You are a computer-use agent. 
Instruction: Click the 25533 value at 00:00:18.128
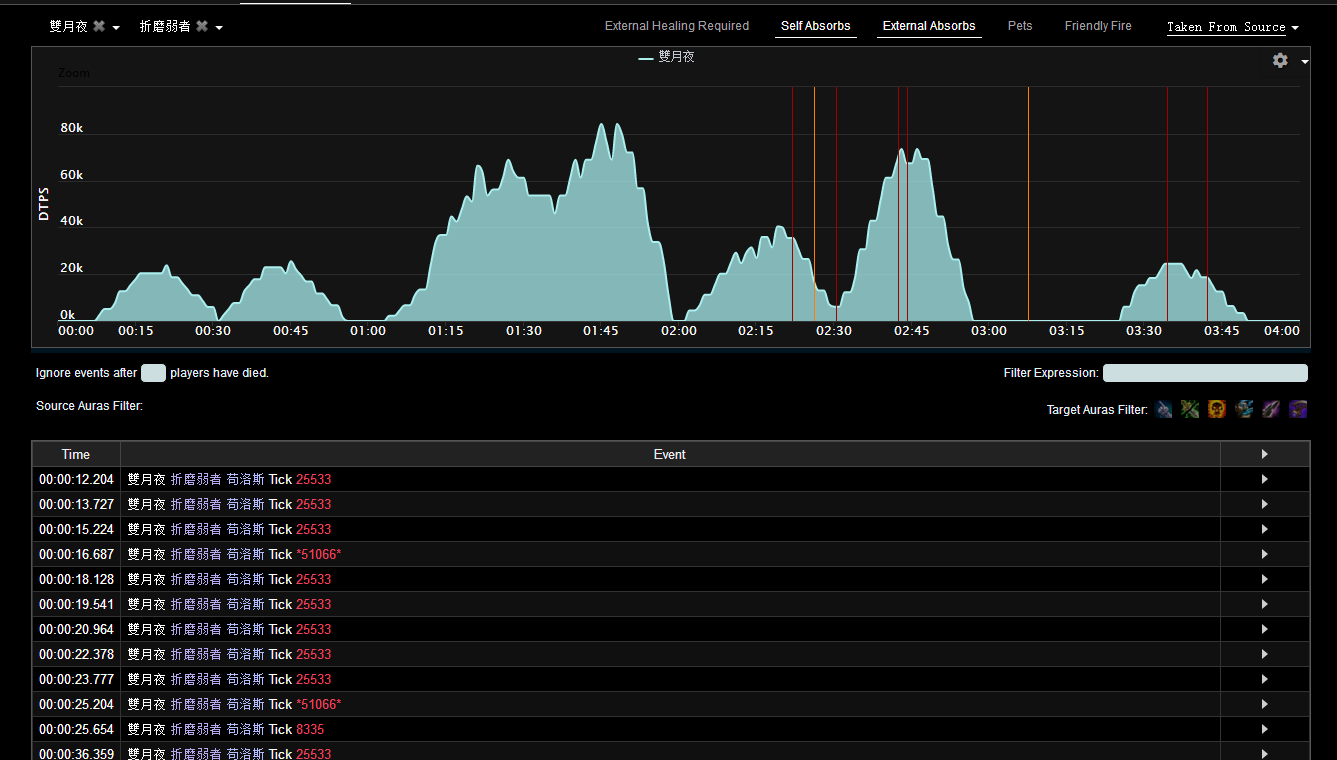[x=313, y=579]
